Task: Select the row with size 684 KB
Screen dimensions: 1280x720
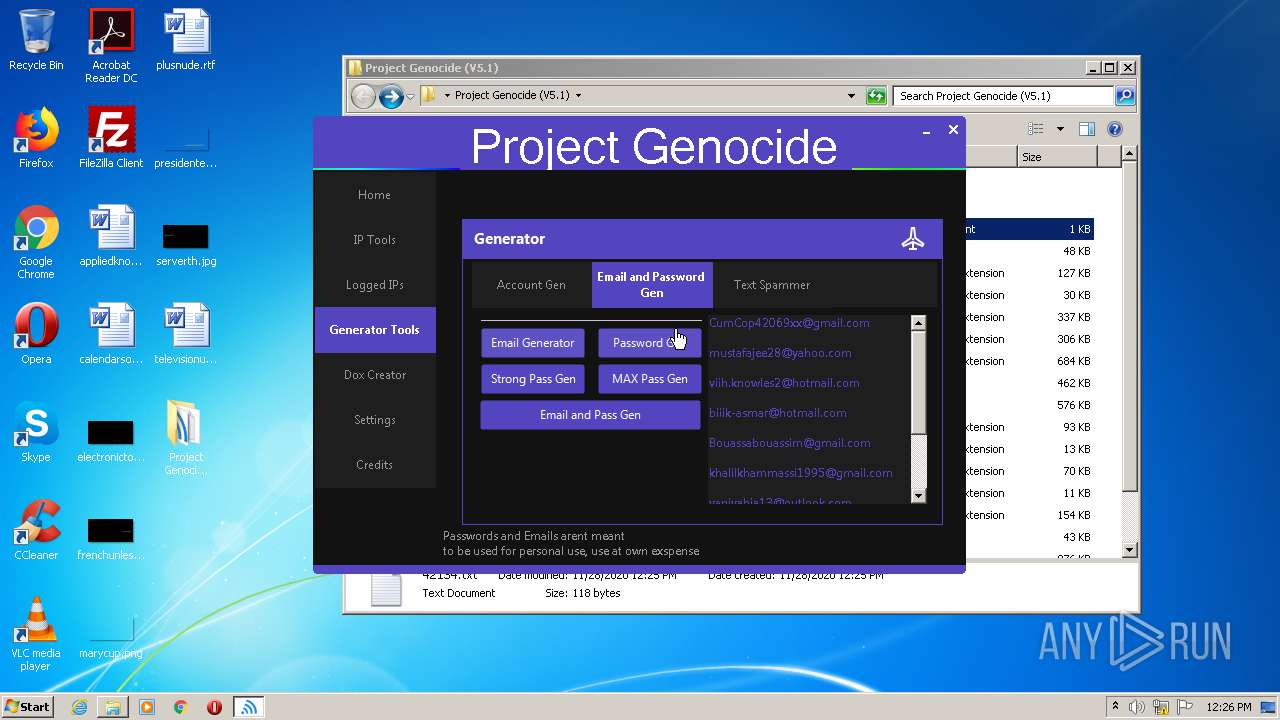Action: point(1028,361)
